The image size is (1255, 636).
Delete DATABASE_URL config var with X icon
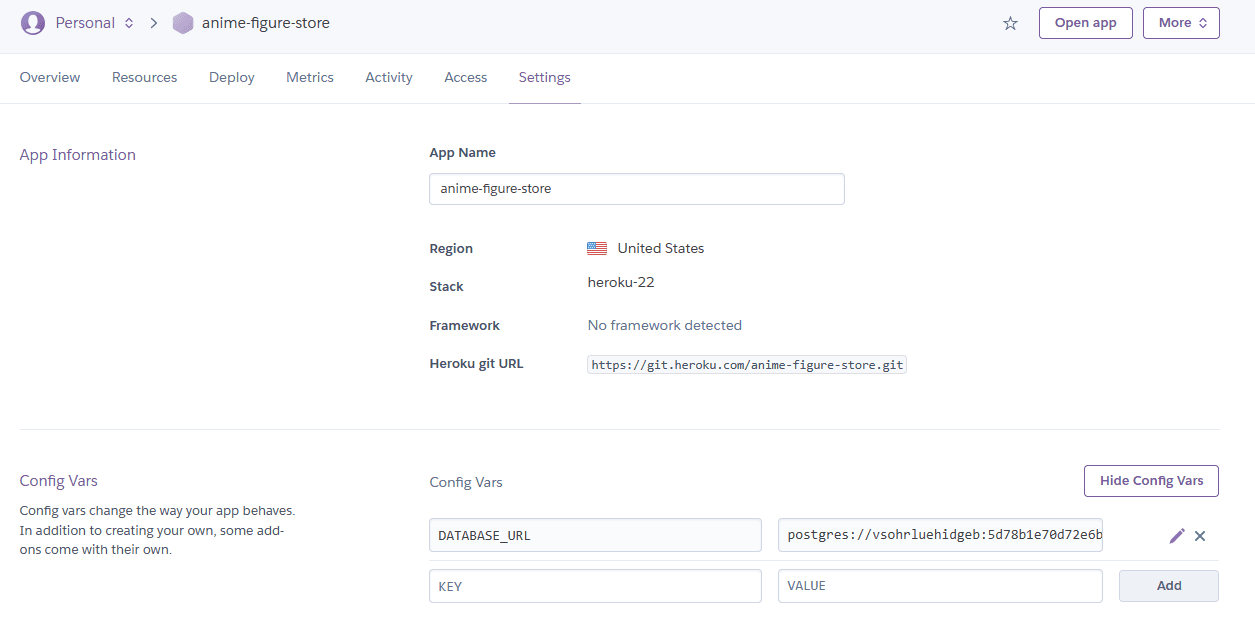[1200, 536]
